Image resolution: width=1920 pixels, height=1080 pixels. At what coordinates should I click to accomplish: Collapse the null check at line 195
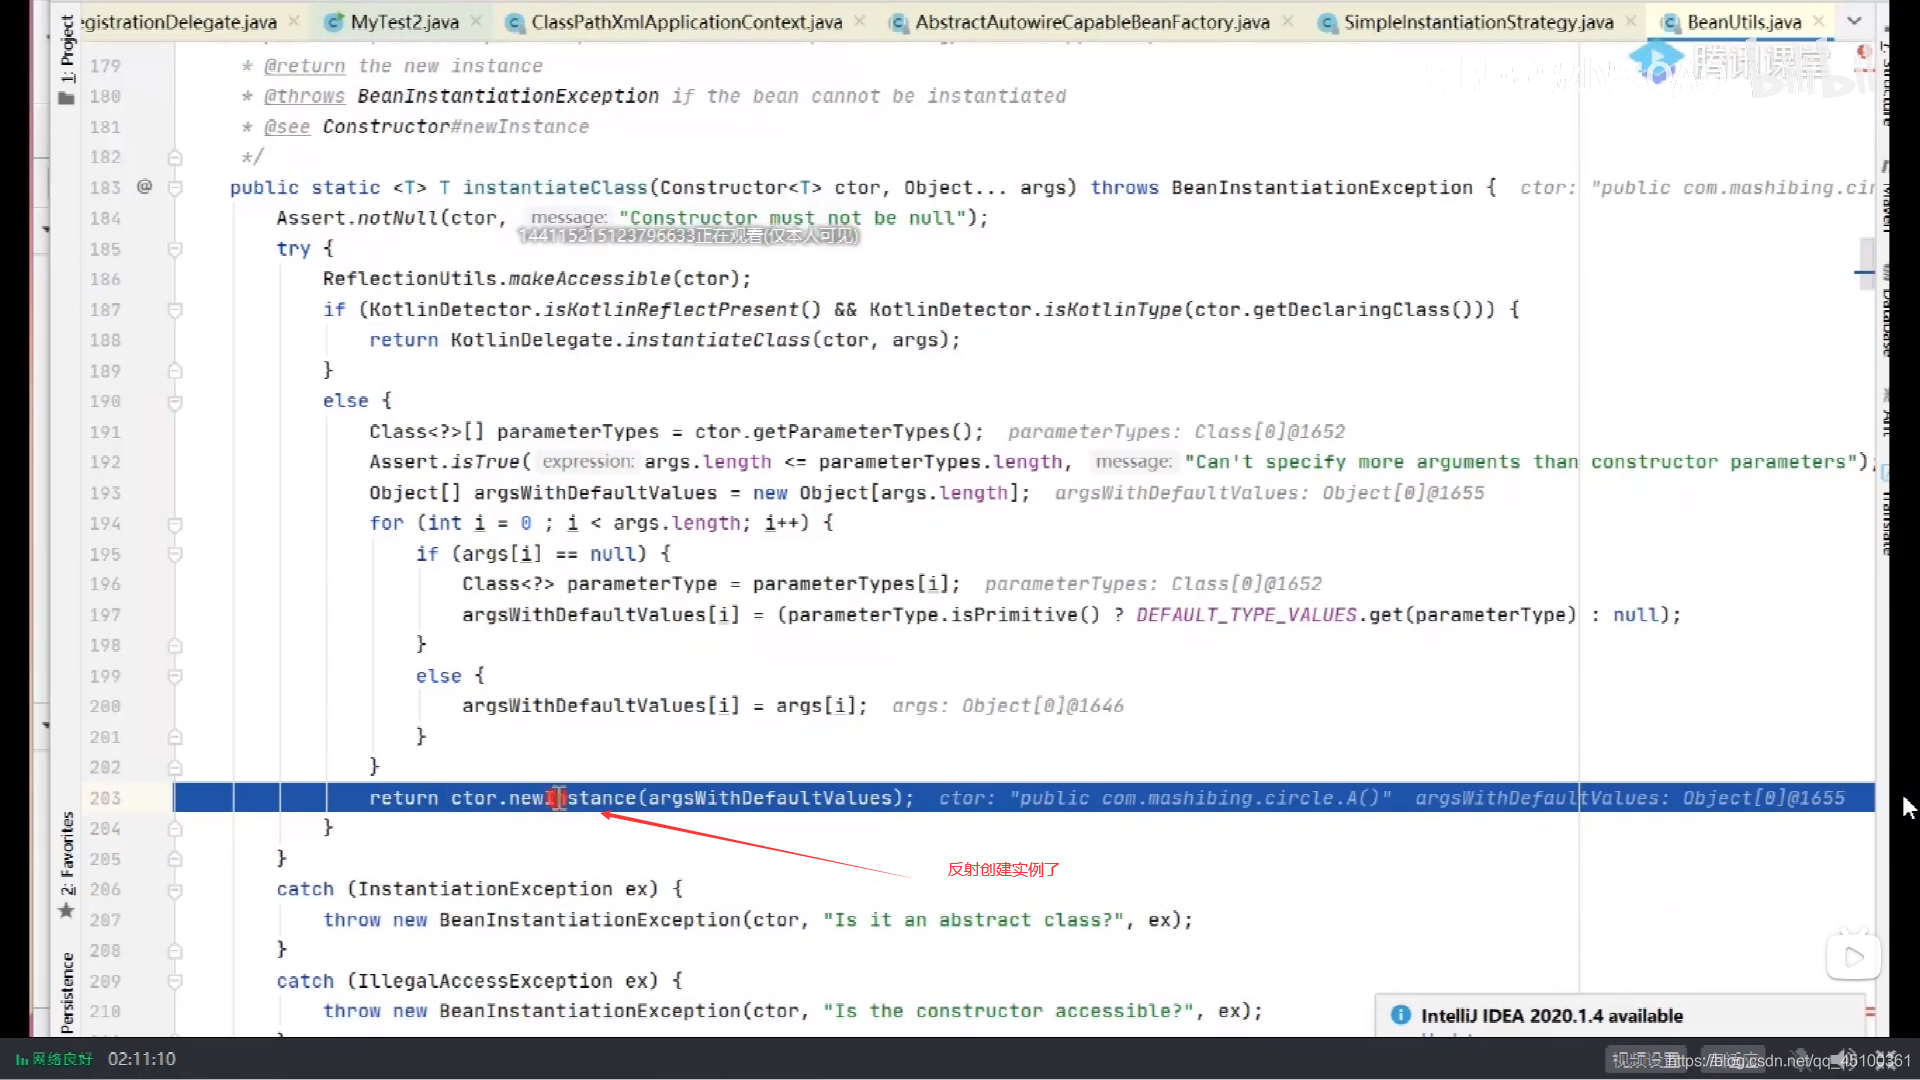click(175, 554)
